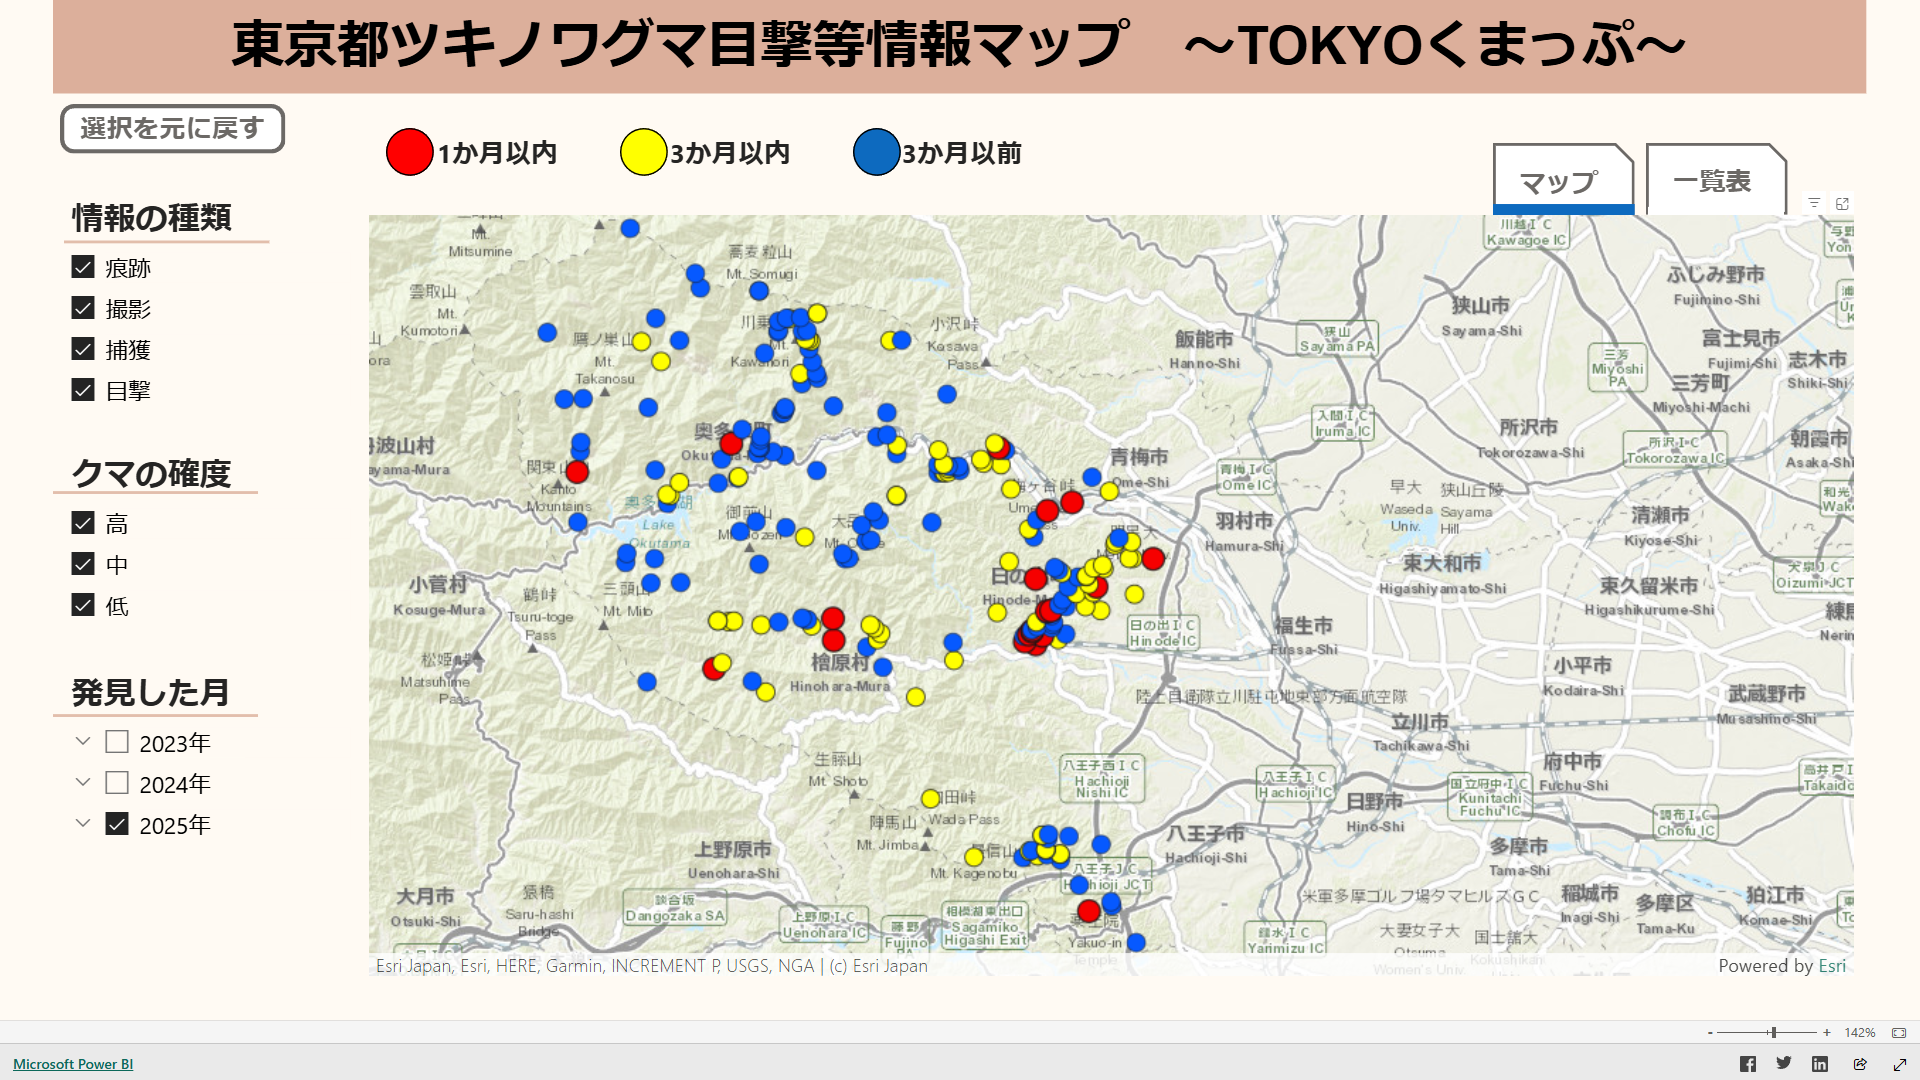
Task: Expand the 2024年 chevron
Action: [x=83, y=783]
